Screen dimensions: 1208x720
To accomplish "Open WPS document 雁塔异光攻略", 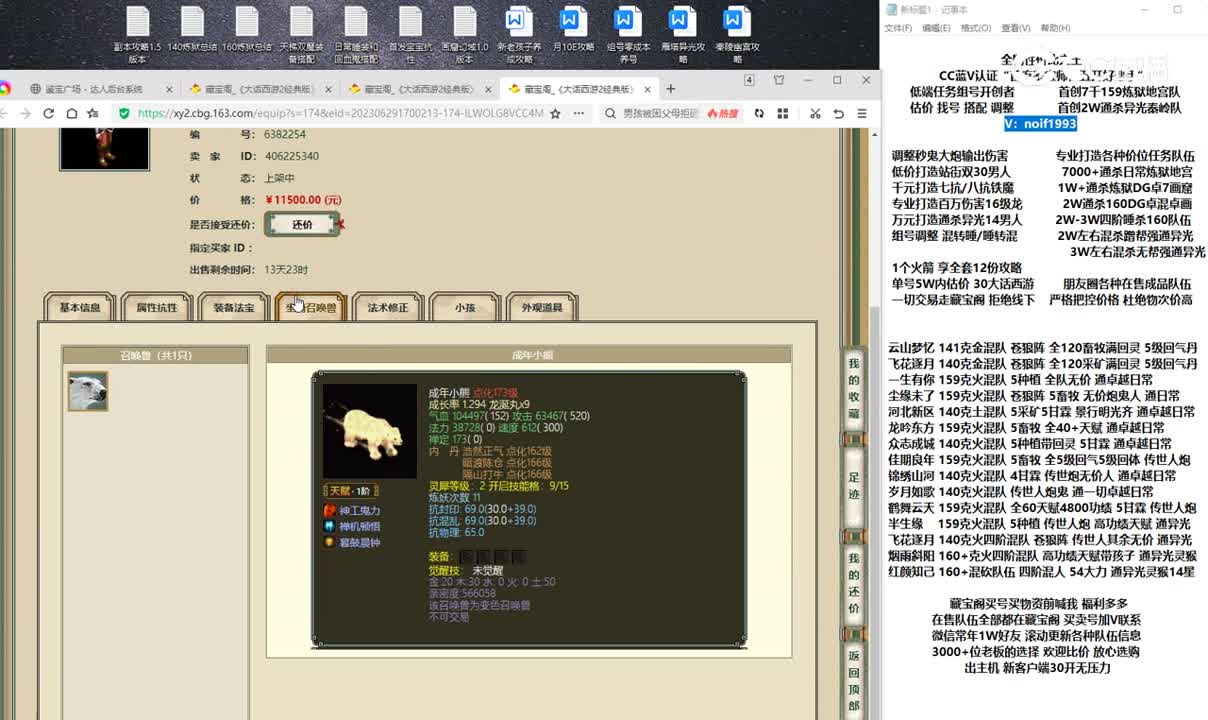I will pyautogui.click(x=683, y=35).
